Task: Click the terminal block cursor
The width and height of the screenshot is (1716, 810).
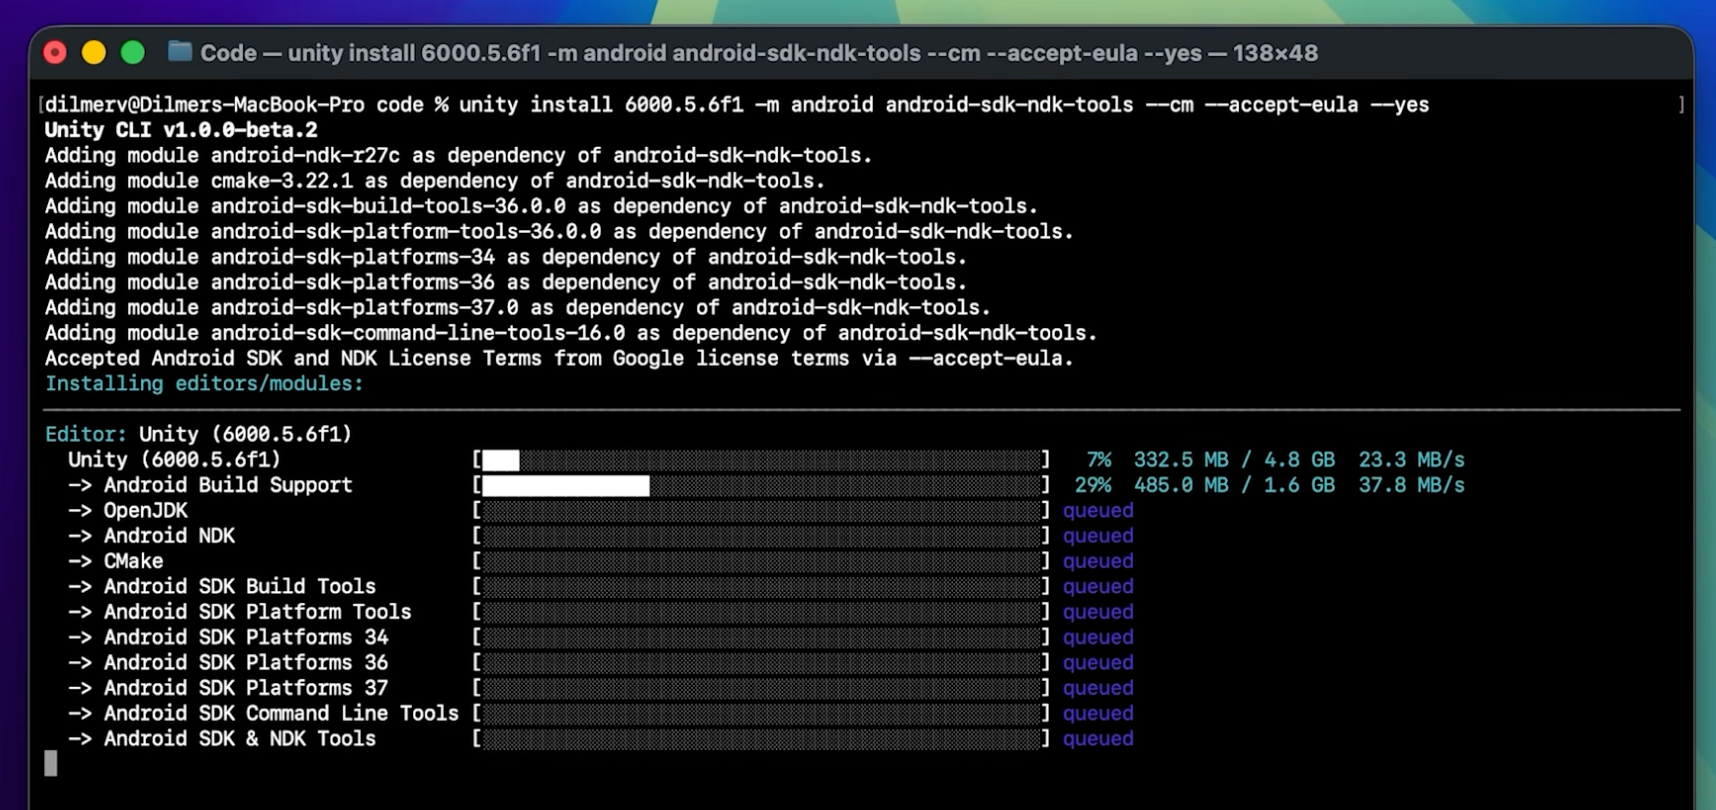Action: (51, 764)
